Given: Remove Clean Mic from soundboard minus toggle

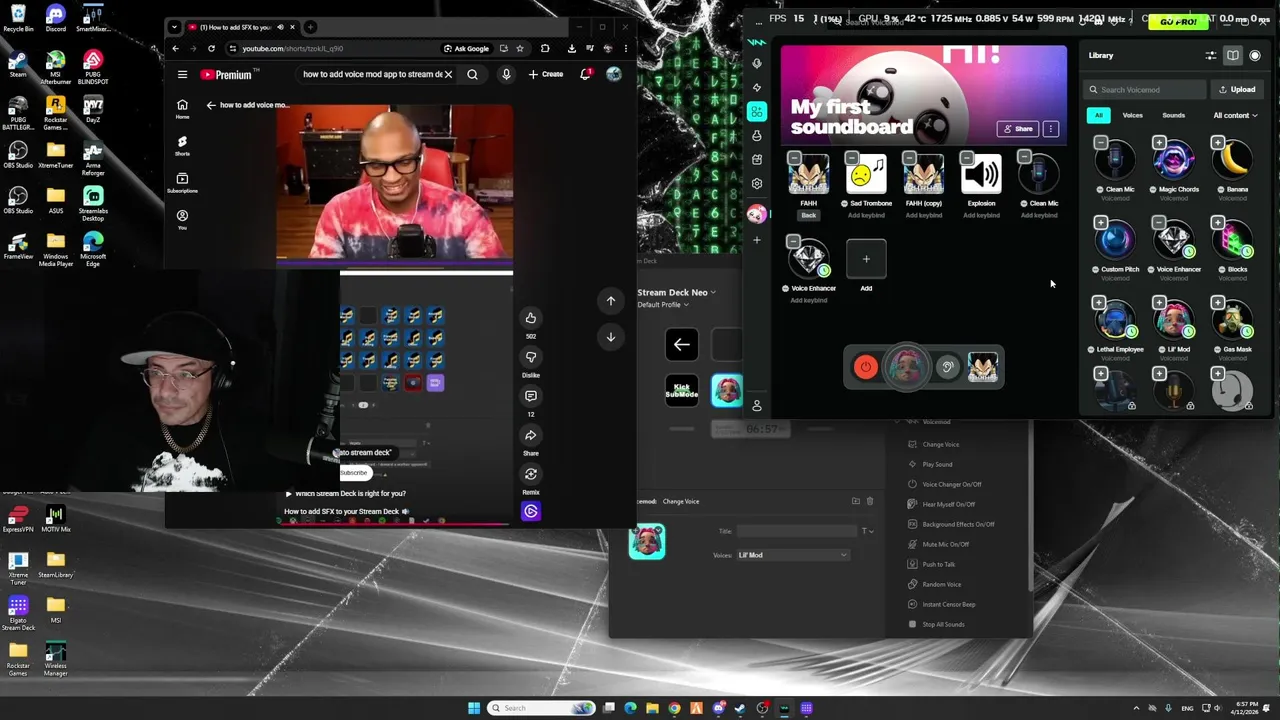Looking at the screenshot, I should tap(1024, 157).
